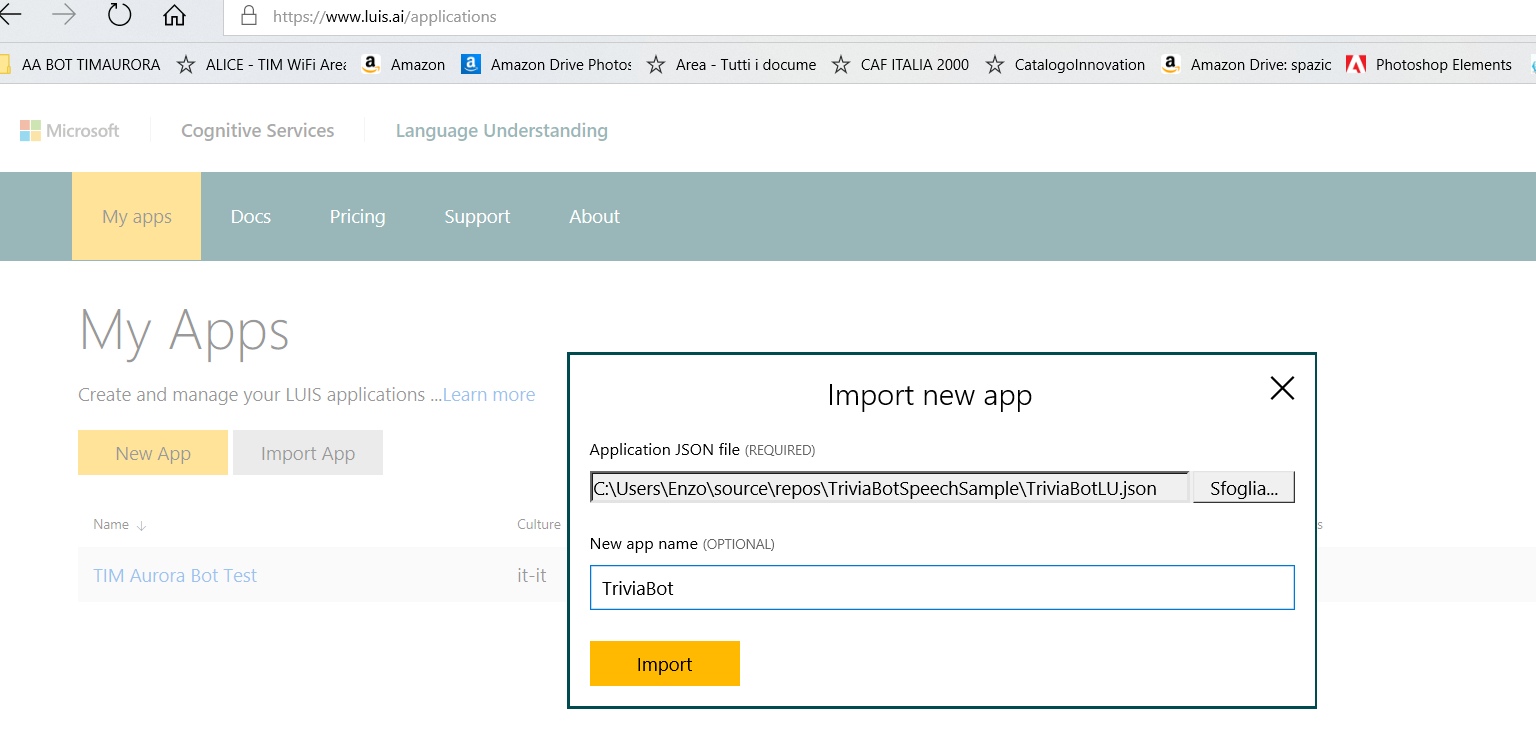This screenshot has height=738, width=1536.
Task: Click the New app name text field
Action: (941, 588)
